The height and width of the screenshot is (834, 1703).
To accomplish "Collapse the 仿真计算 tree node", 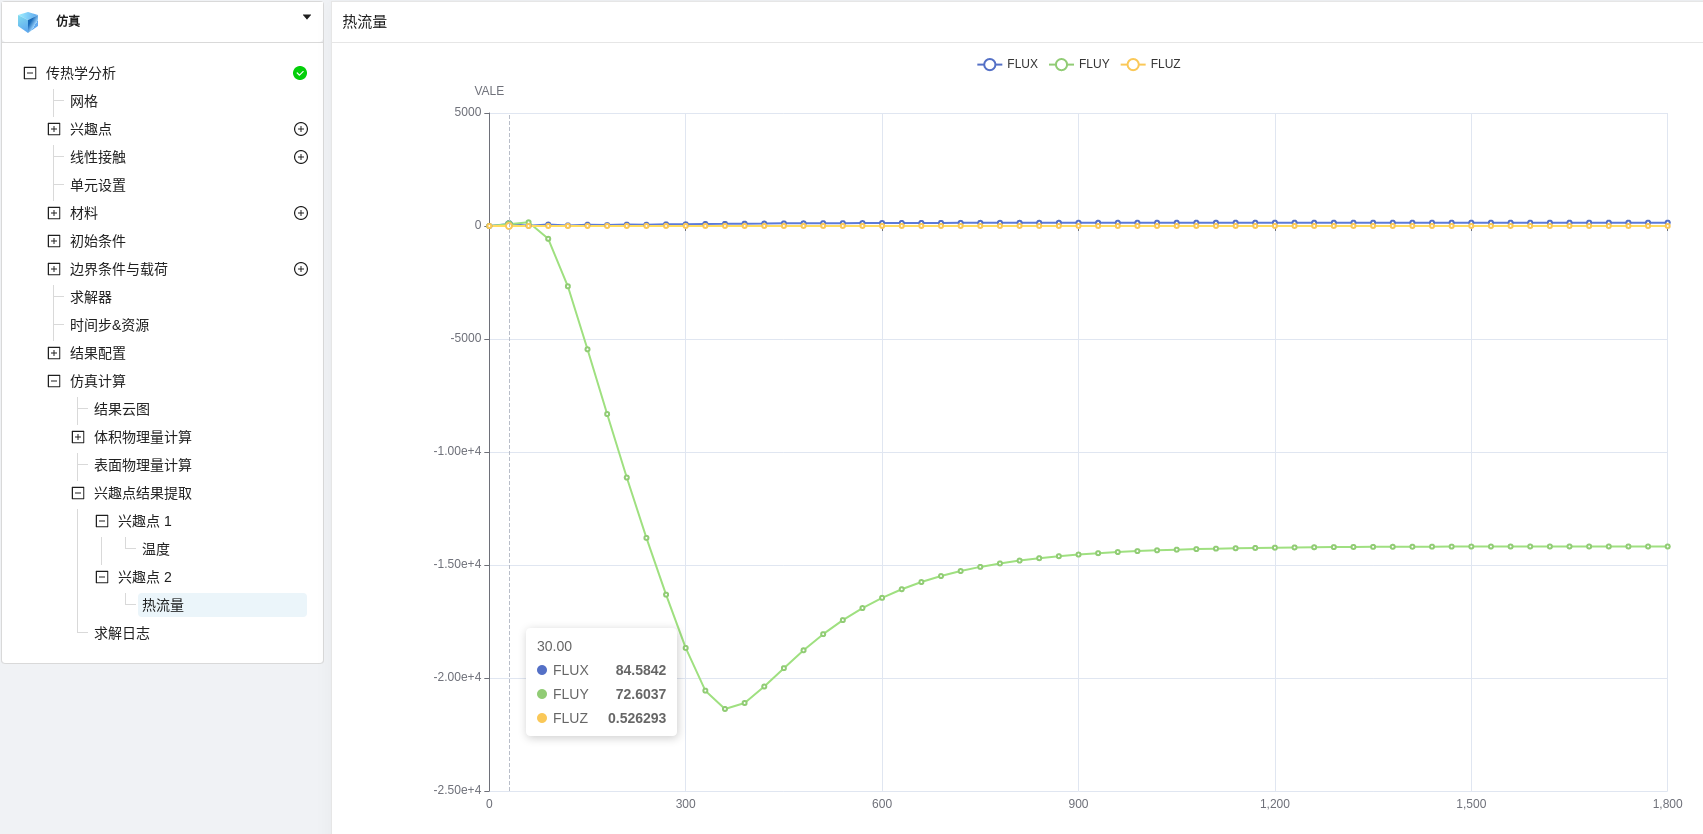I will coord(54,381).
